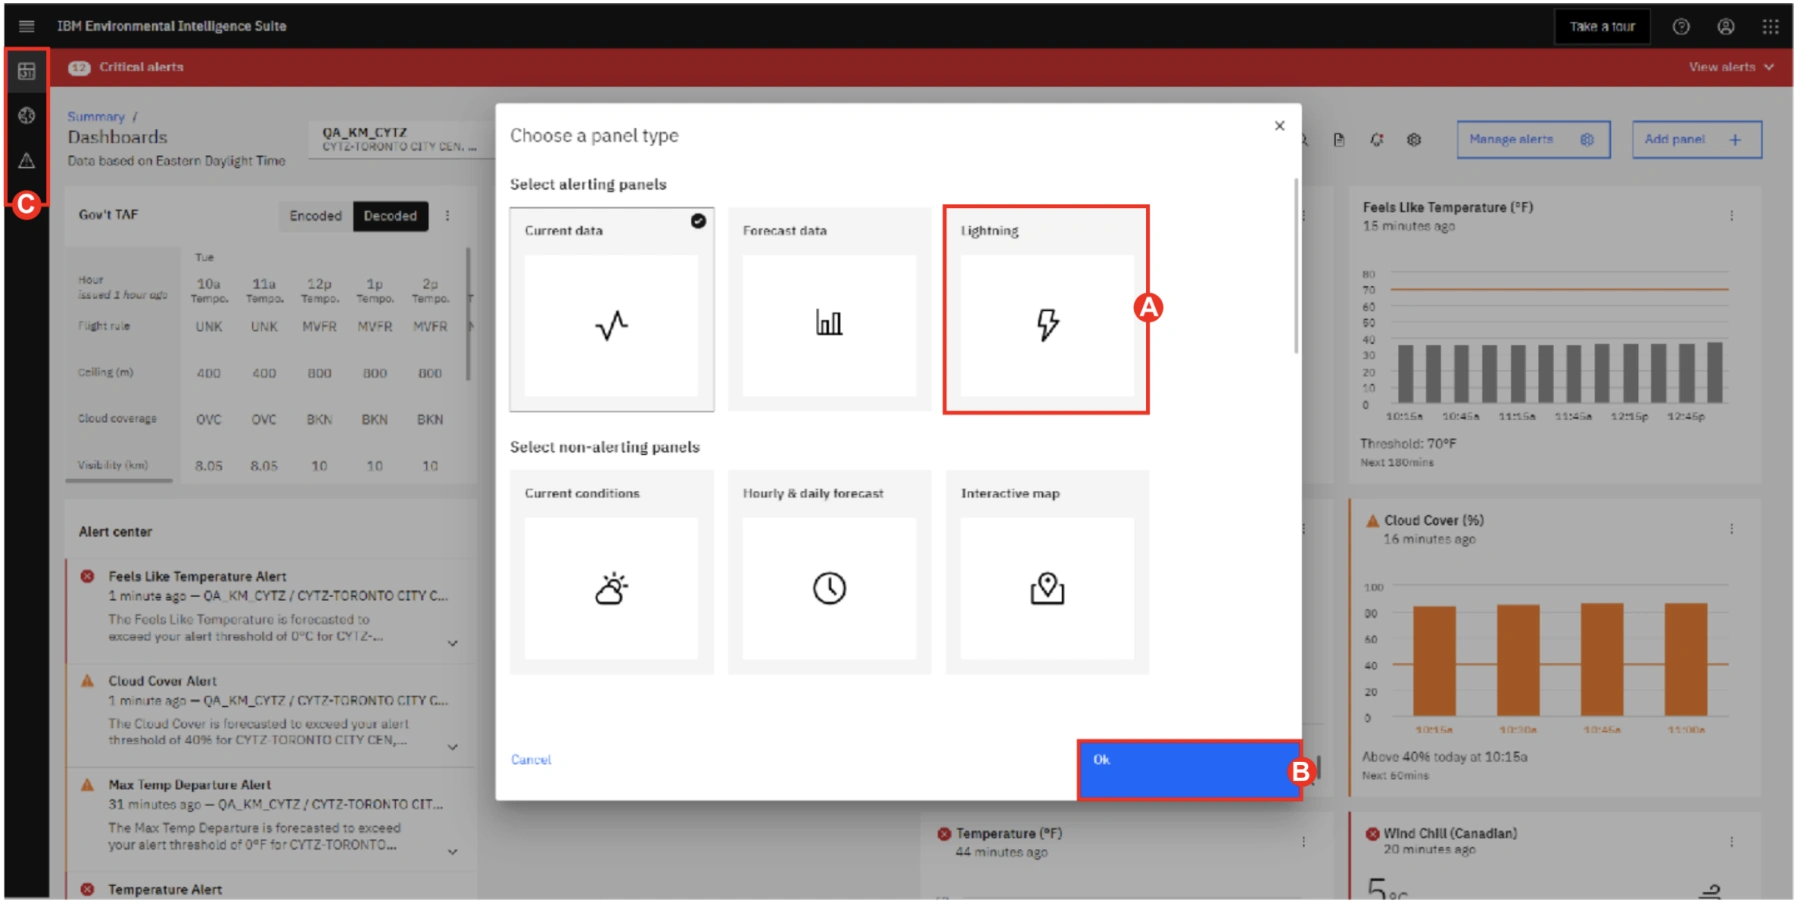Click the Threshold: 70°F text
The width and height of the screenshot is (1800, 908).
(1408, 443)
